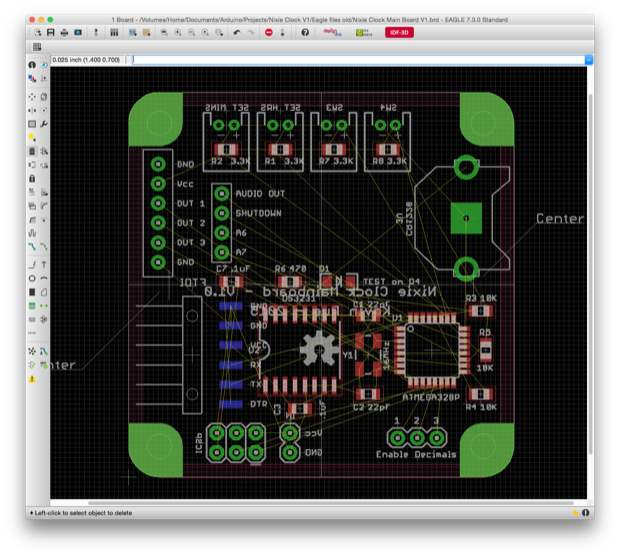Select the Text tool
Screen dimensions: 620x556
[44, 265]
